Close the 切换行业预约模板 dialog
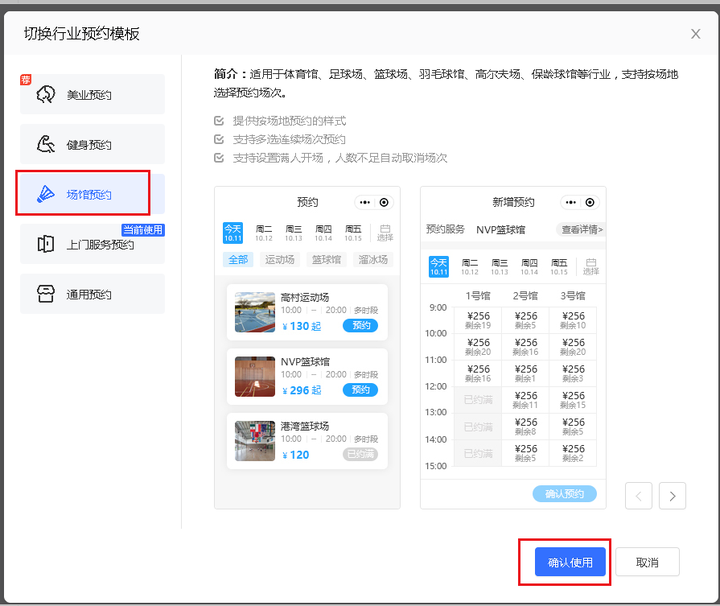This screenshot has width=720, height=606. (696, 34)
